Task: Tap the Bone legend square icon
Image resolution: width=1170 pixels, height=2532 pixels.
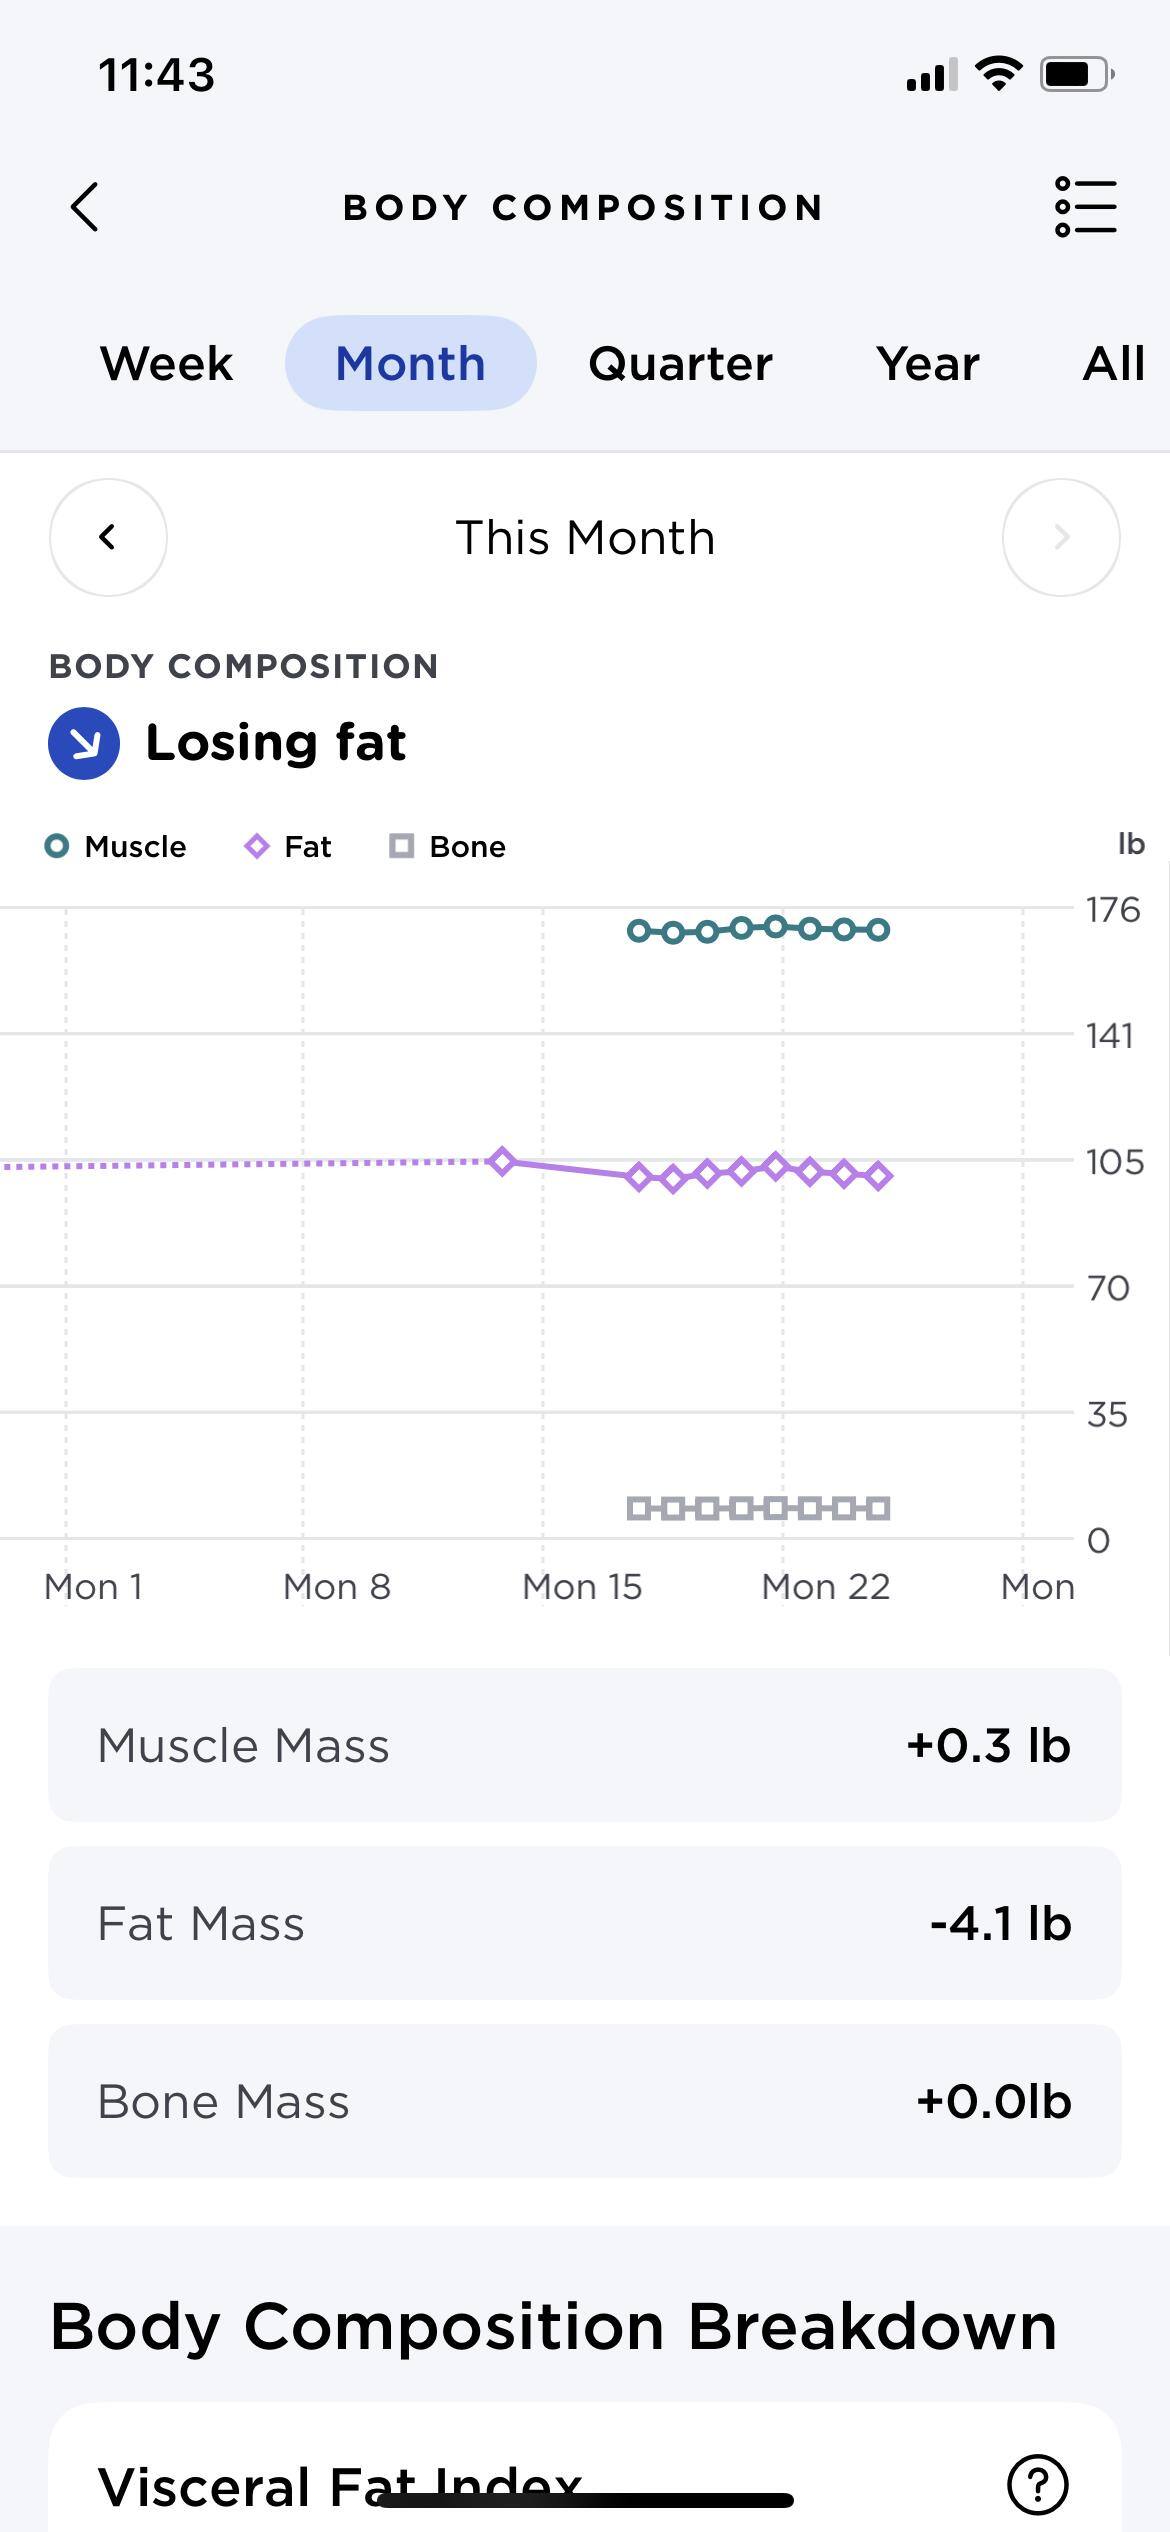Action: [401, 846]
